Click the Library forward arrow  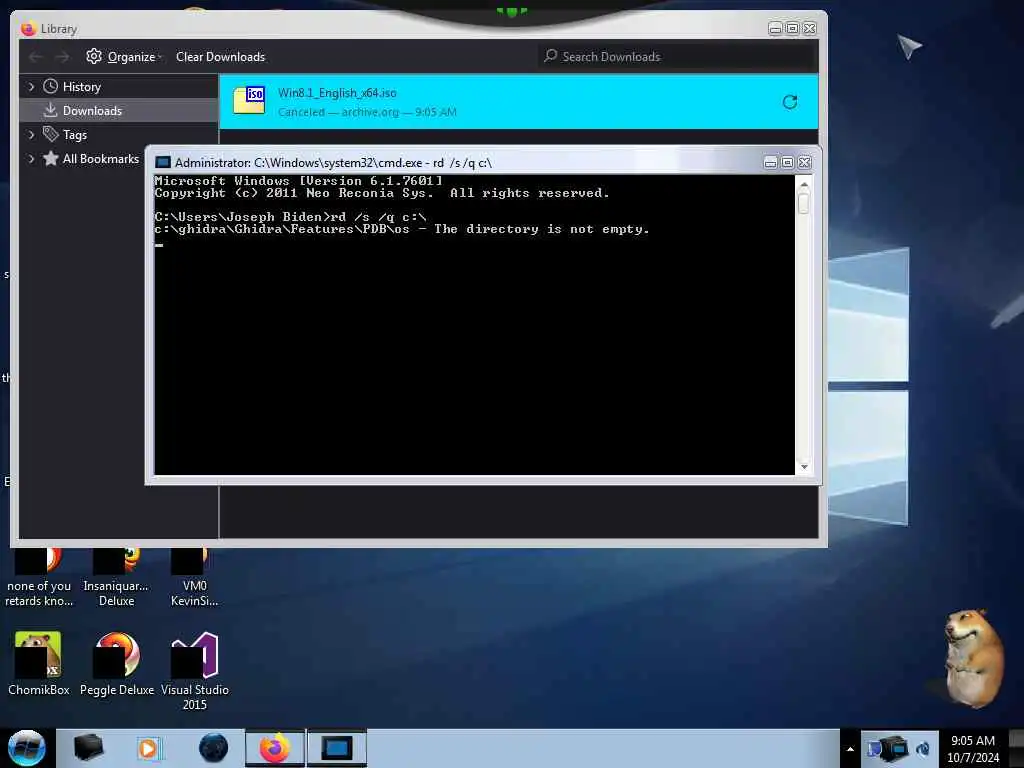coord(62,57)
